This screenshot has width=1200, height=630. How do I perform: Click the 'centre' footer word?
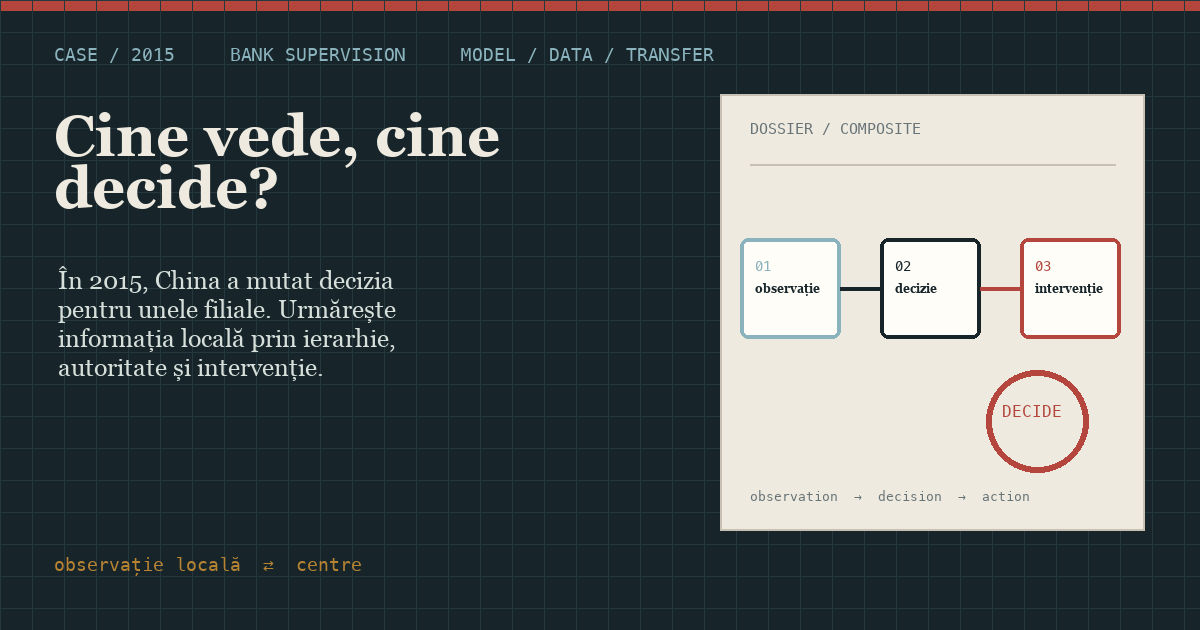point(329,565)
